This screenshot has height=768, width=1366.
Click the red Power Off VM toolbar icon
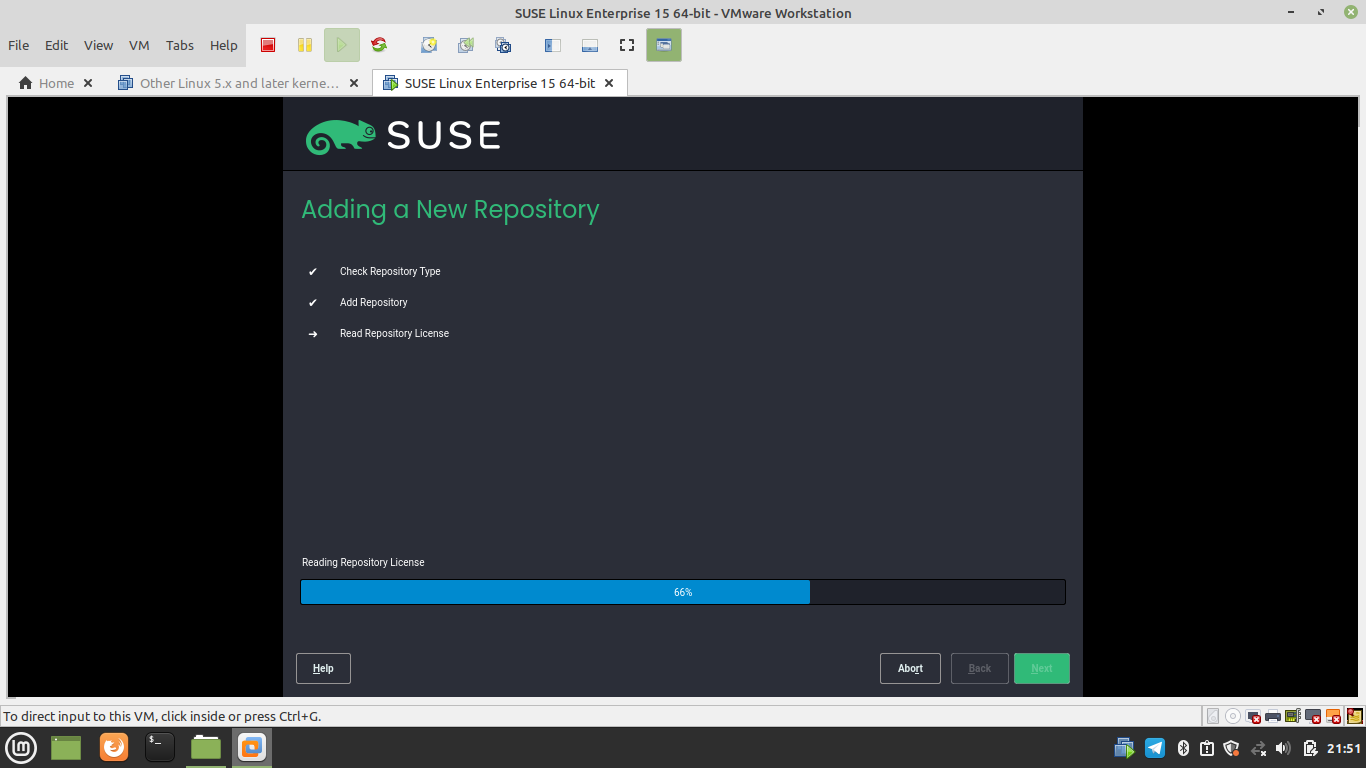(268, 45)
